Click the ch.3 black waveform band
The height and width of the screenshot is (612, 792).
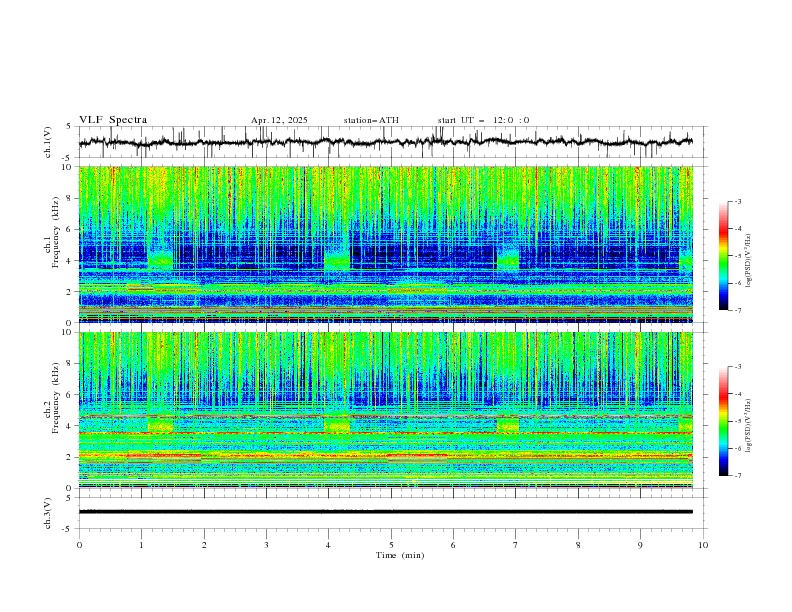click(386, 512)
